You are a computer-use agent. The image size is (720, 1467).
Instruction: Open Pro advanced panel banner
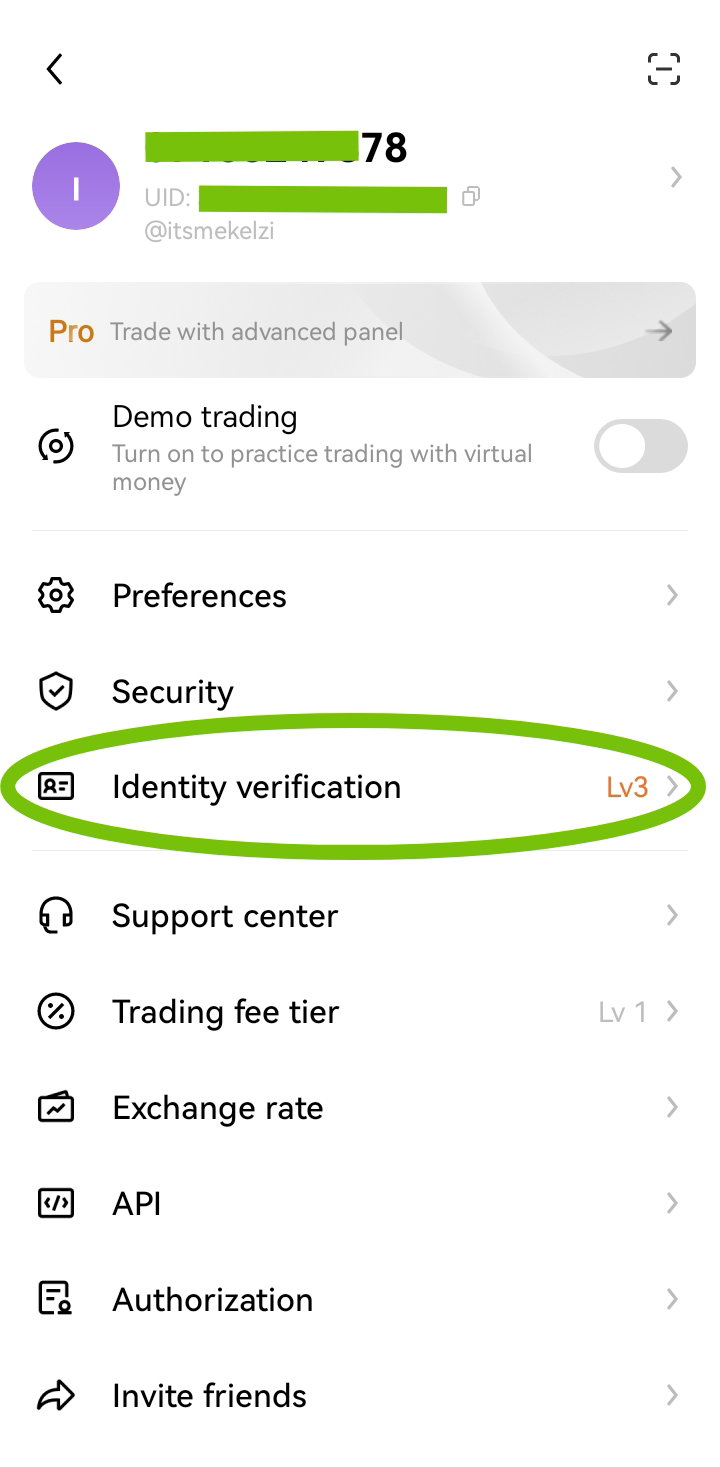[360, 330]
